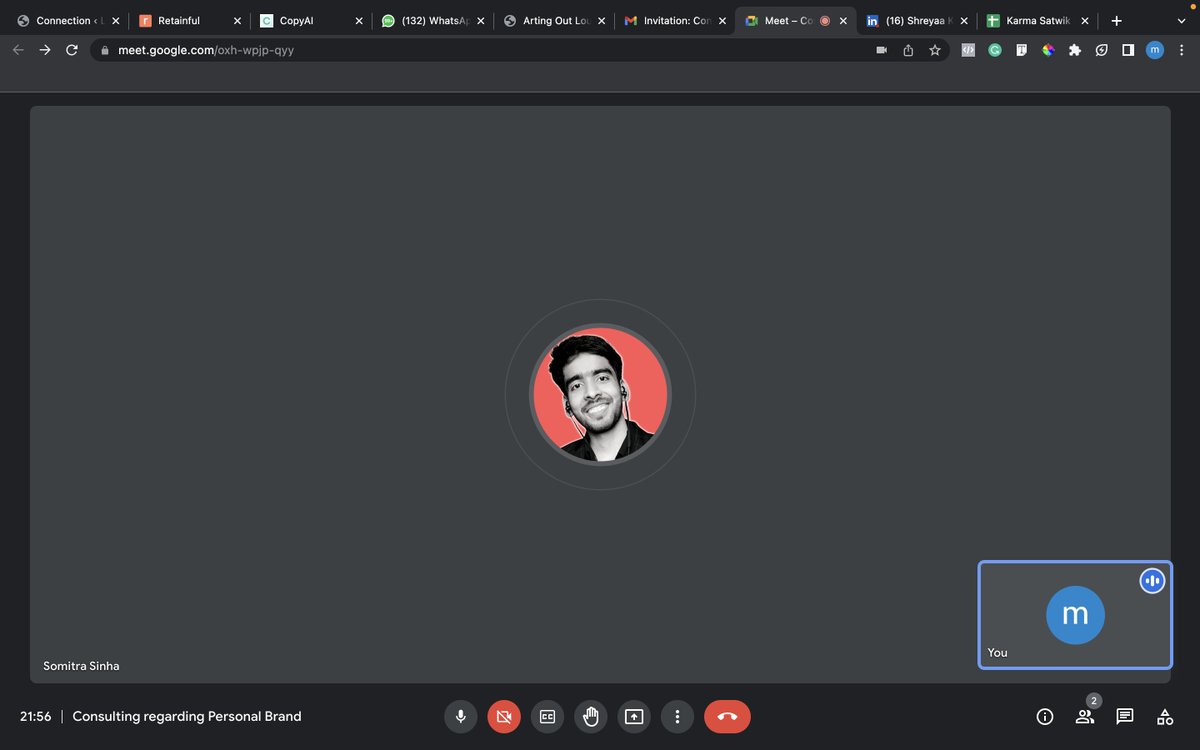
Task: Select your own video tile with 'm' avatar
Action: tap(1075, 615)
